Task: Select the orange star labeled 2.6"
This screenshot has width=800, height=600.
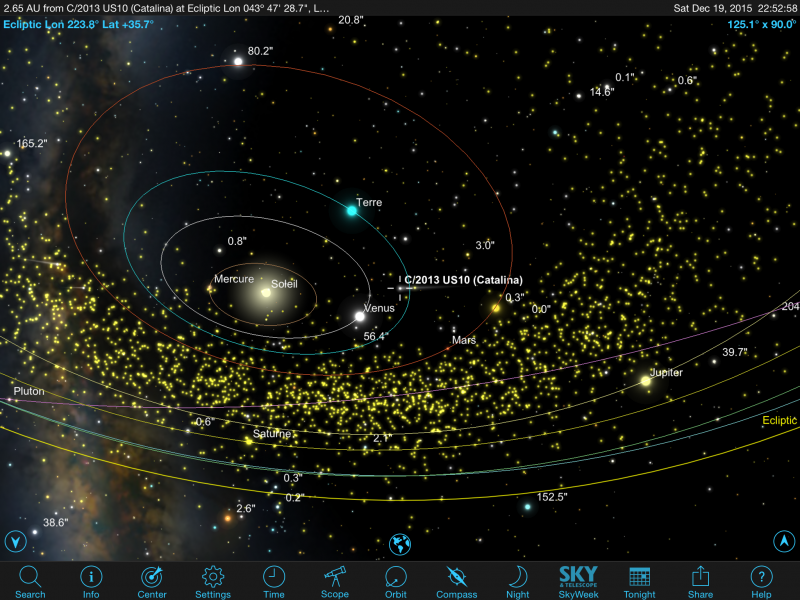Action: click(x=228, y=518)
